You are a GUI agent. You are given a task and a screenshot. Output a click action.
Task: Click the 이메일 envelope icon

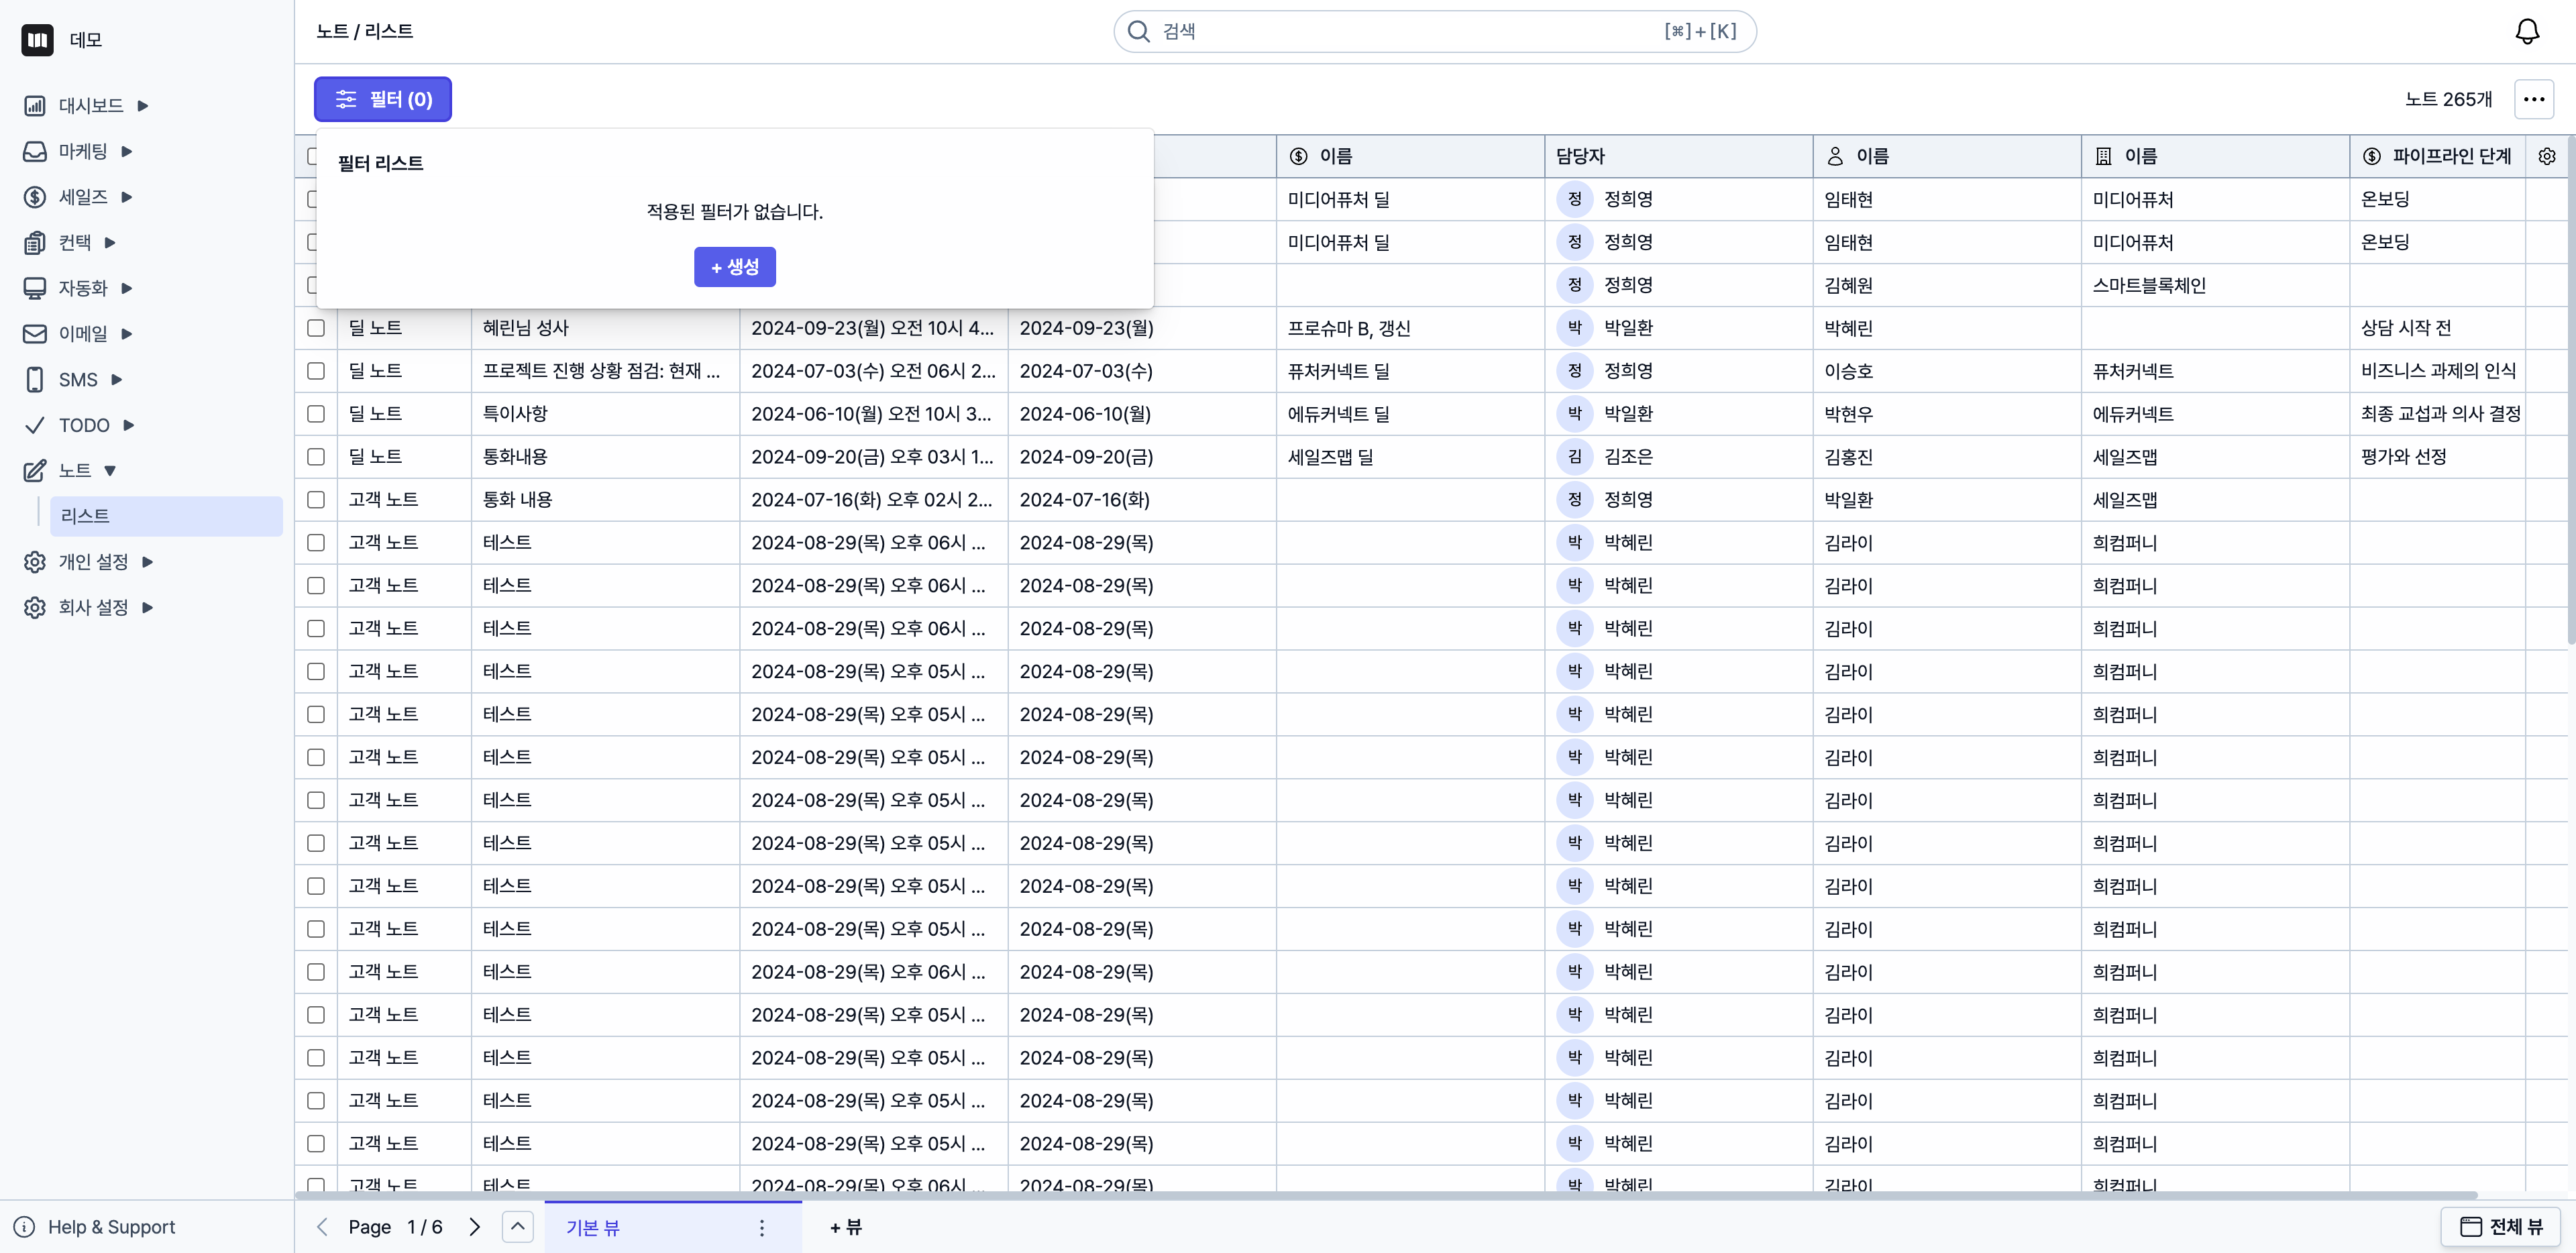pyautogui.click(x=35, y=334)
